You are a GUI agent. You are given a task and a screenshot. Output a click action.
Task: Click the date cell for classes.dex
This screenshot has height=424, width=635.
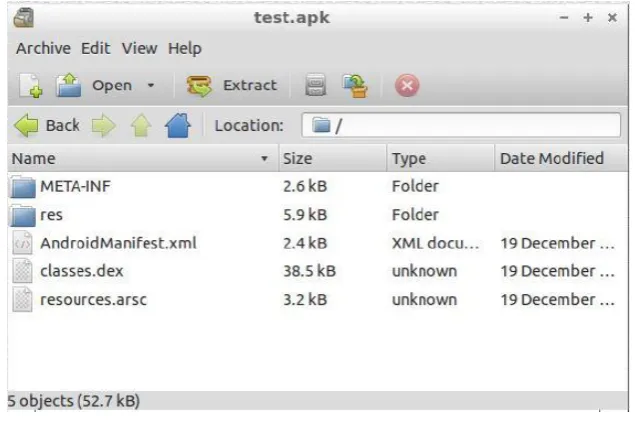pyautogui.click(x=558, y=271)
